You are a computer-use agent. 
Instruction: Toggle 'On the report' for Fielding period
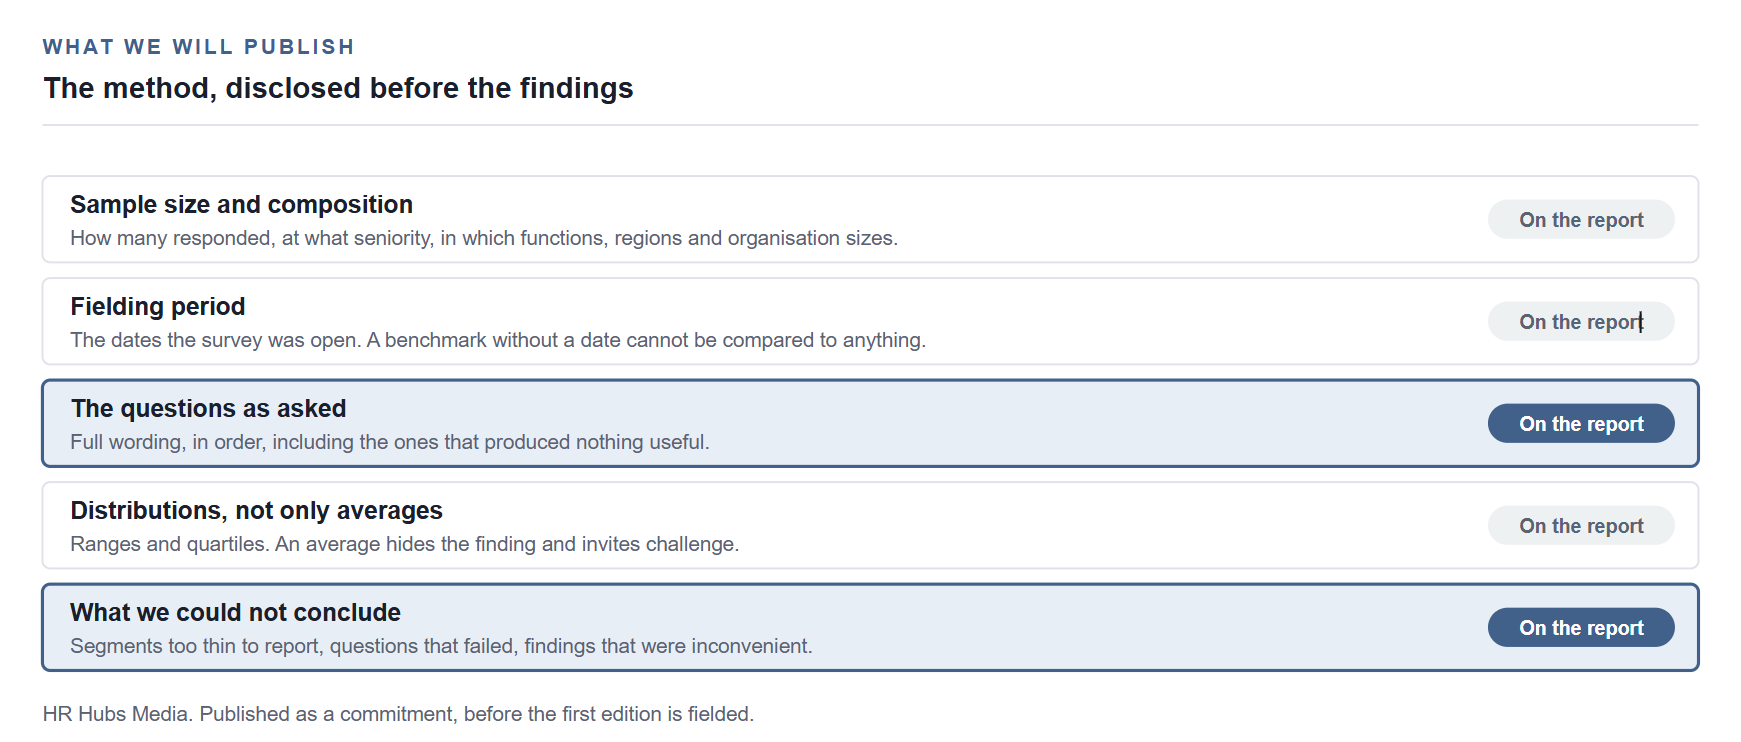[1580, 322]
